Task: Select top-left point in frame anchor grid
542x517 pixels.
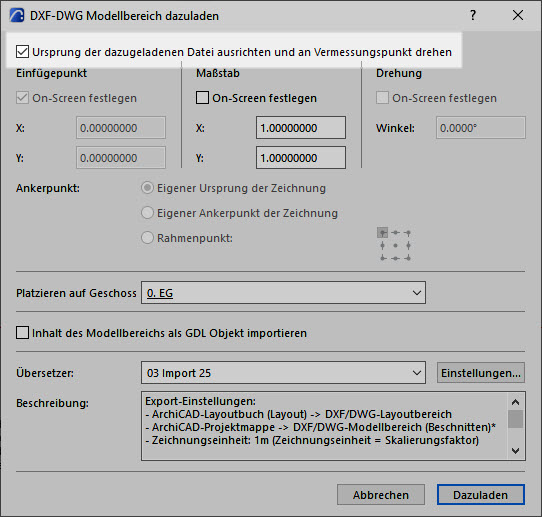Action: click(x=382, y=233)
